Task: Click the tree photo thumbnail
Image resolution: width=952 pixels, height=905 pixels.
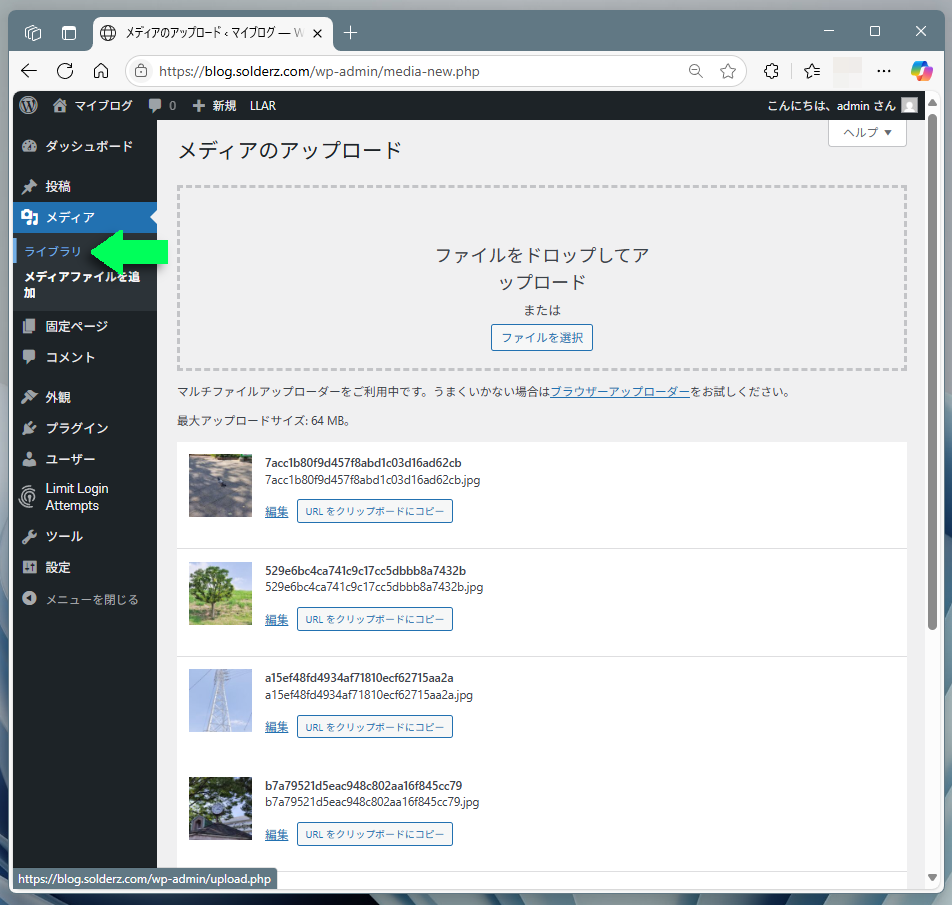Action: 220,593
